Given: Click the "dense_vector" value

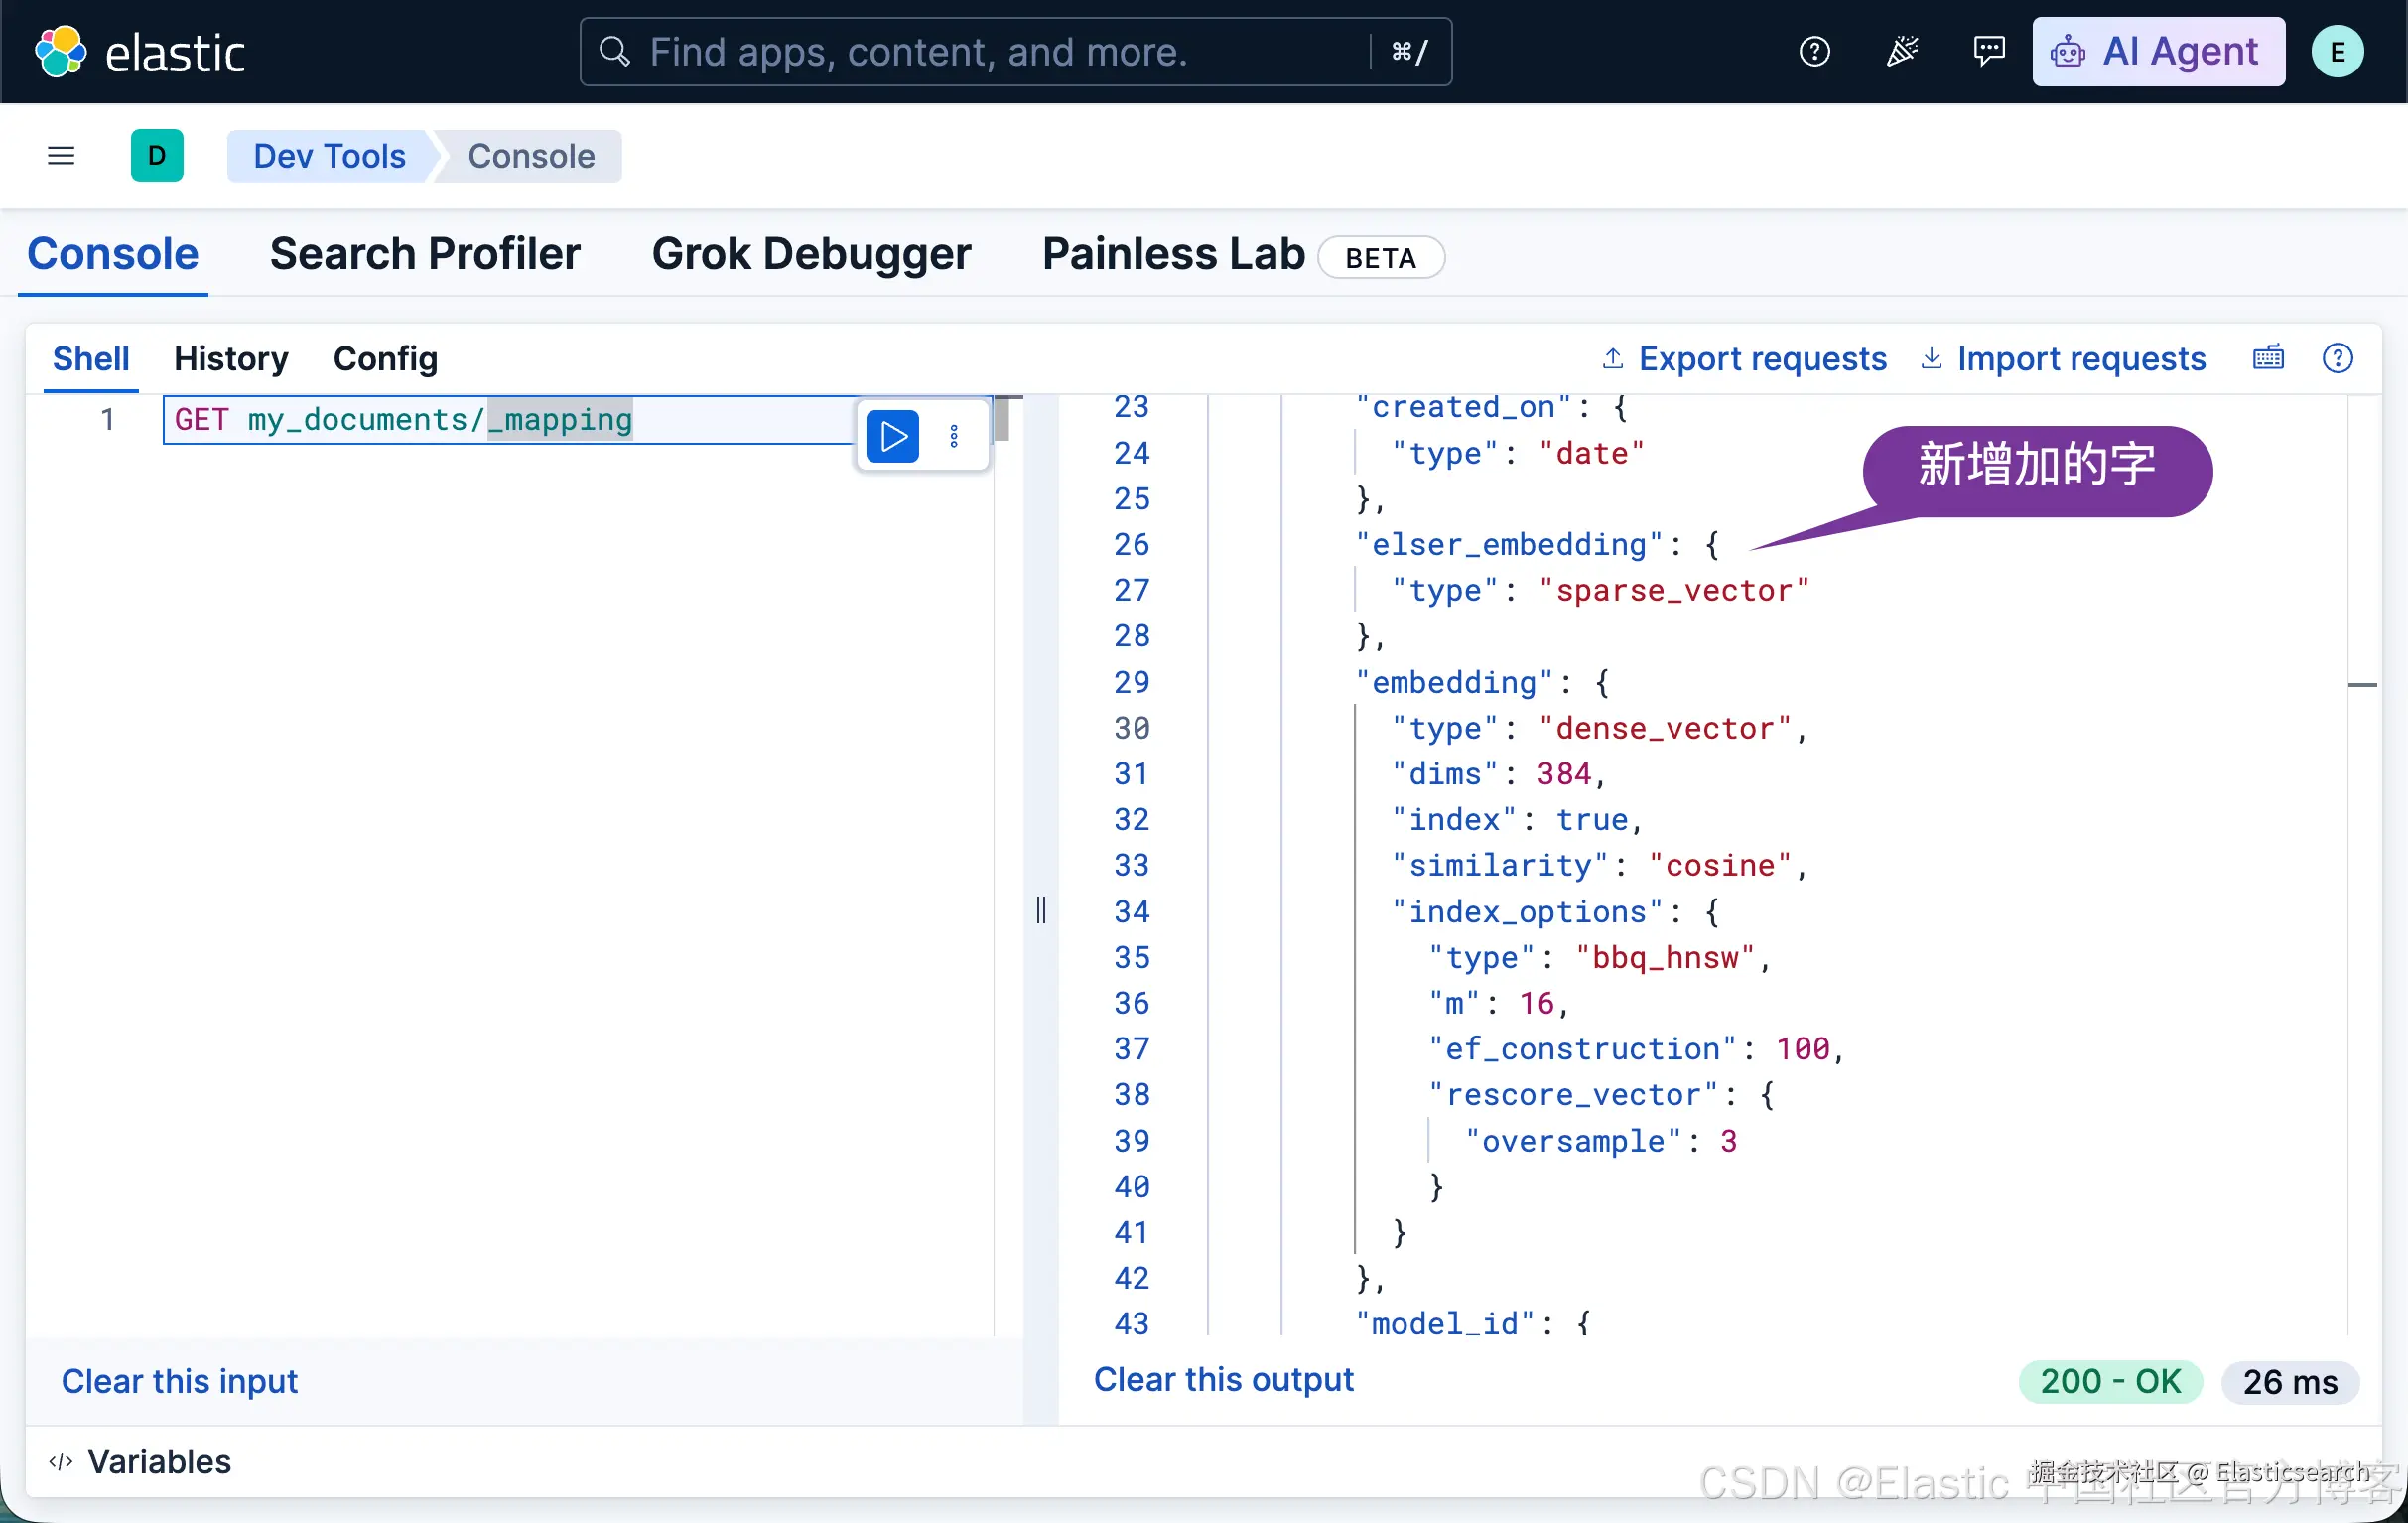Looking at the screenshot, I should click(1665, 729).
